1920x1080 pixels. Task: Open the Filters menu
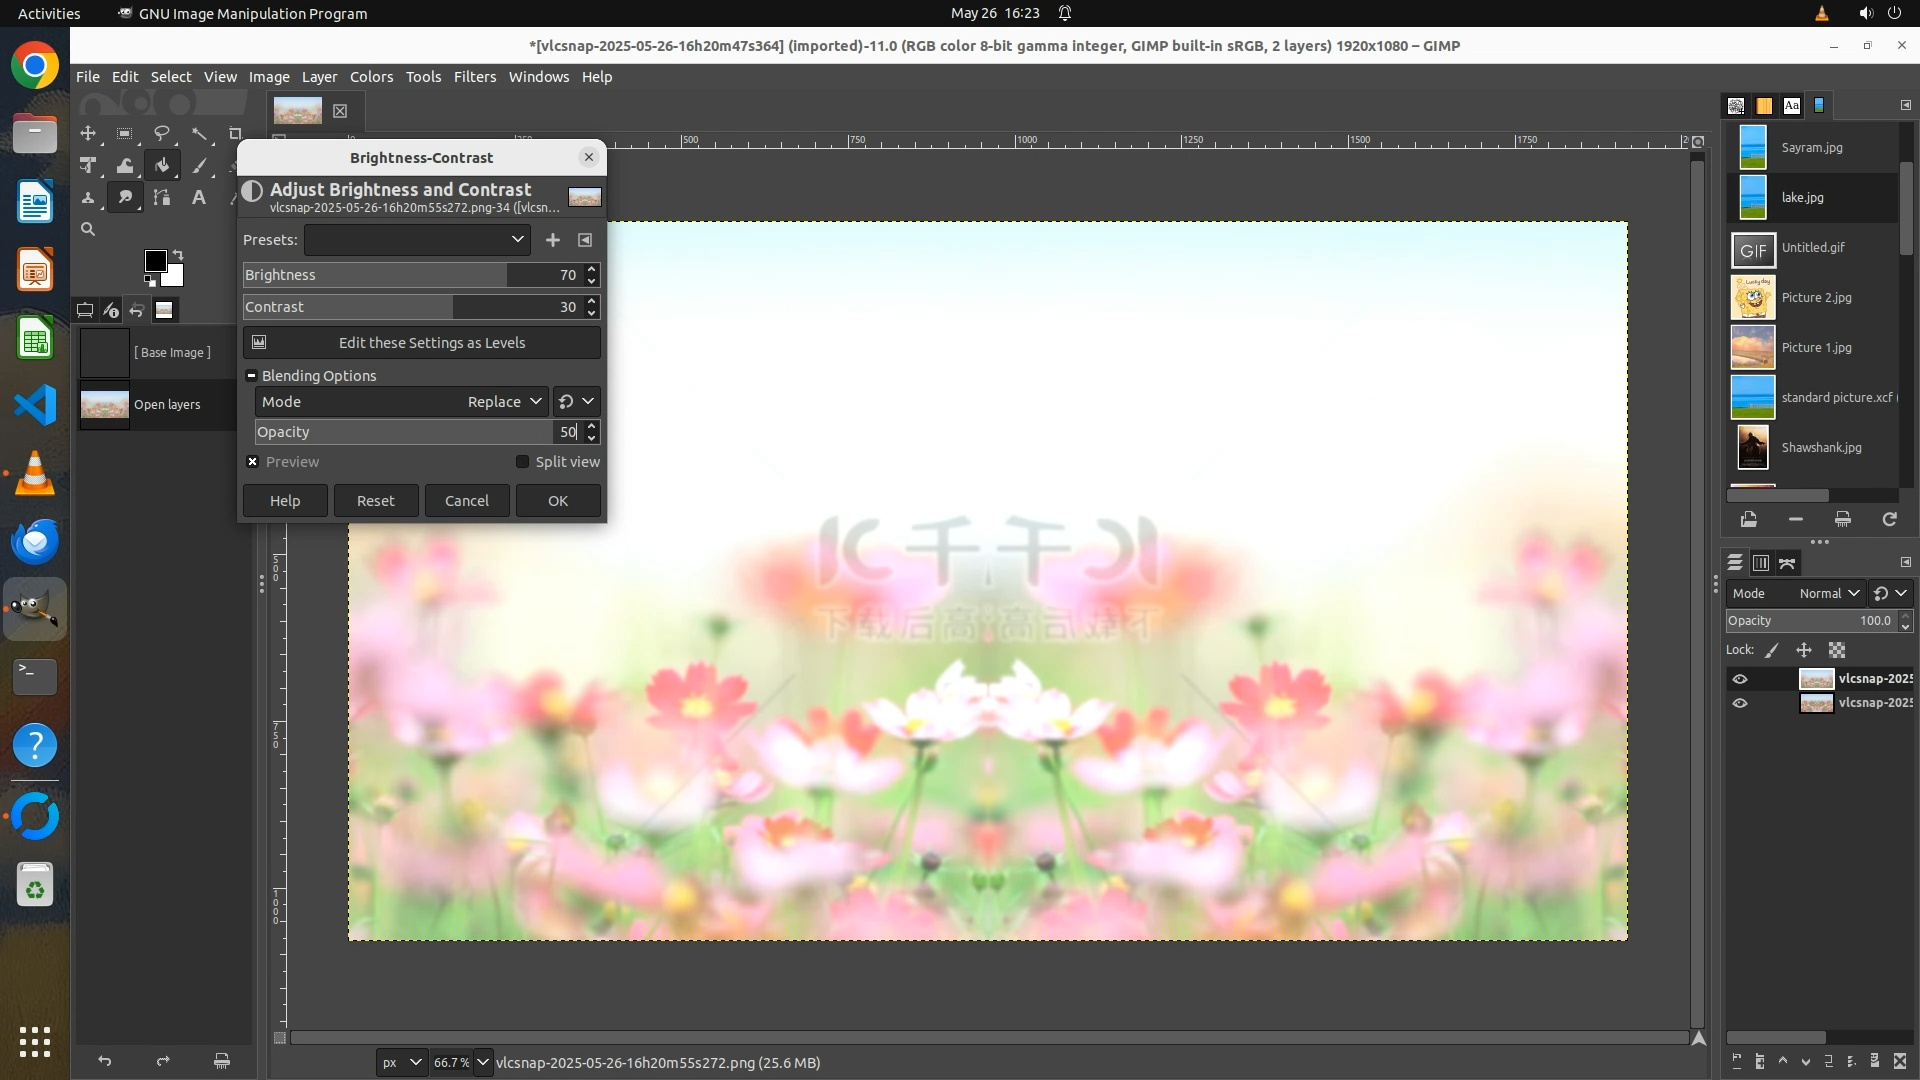click(474, 77)
